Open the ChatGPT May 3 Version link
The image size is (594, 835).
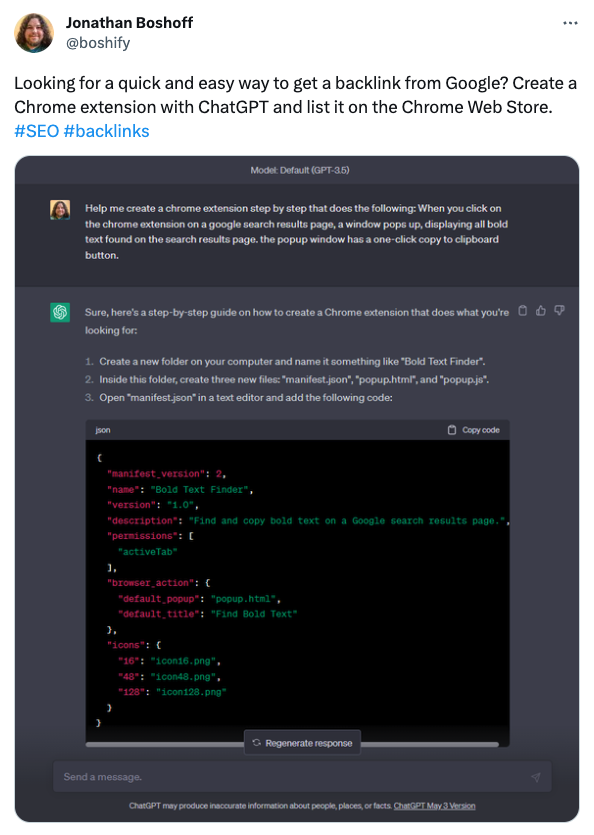click(x=434, y=806)
